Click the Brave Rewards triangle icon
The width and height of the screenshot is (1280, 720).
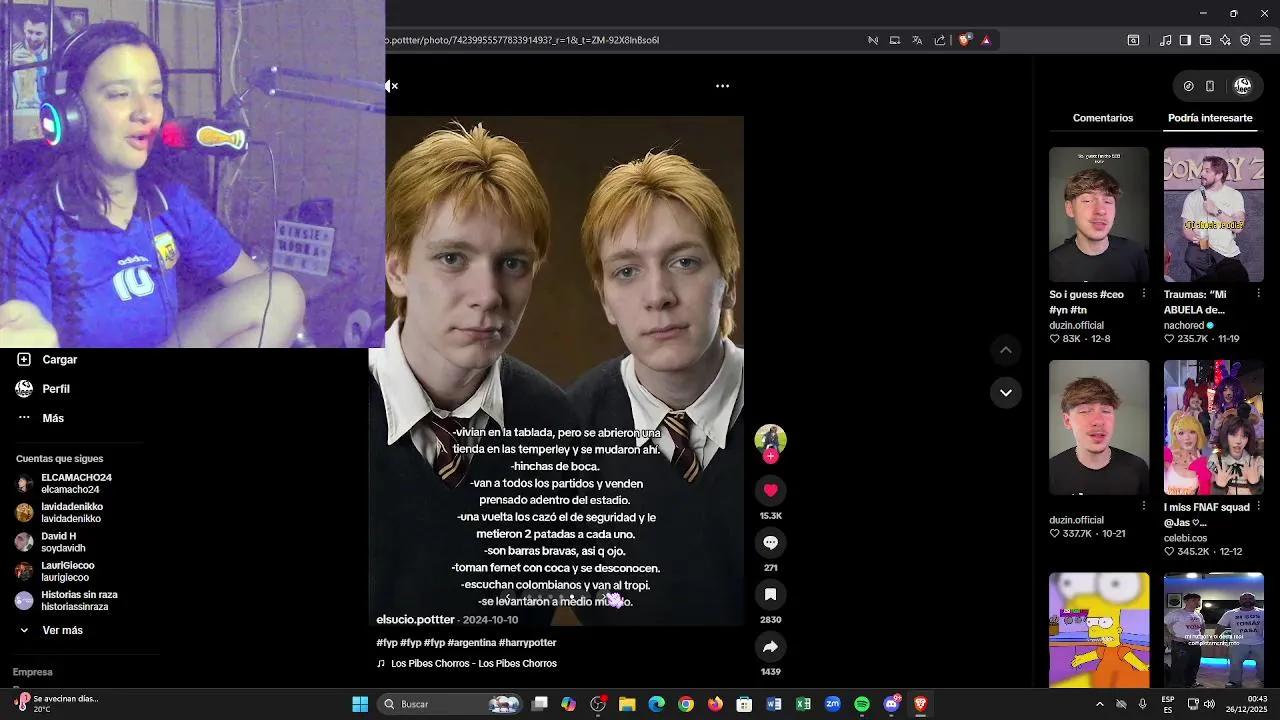986,40
